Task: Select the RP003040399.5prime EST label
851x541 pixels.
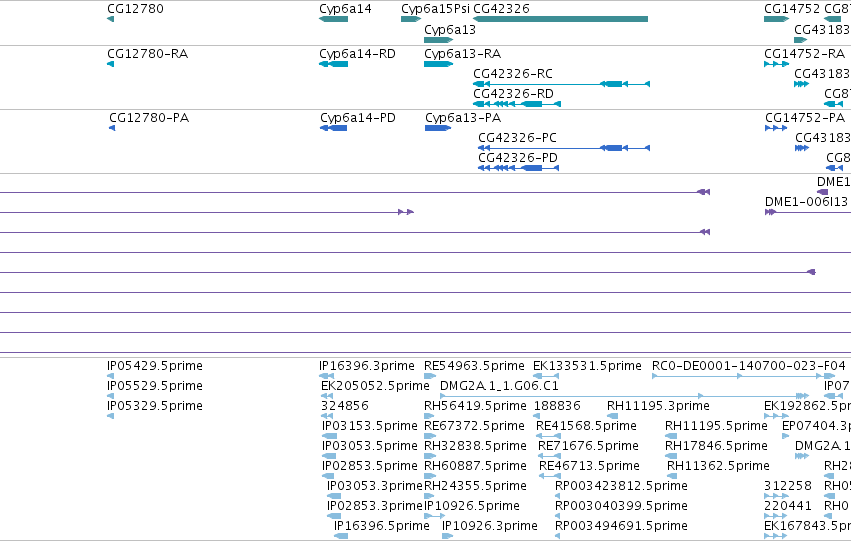Action: tap(621, 506)
